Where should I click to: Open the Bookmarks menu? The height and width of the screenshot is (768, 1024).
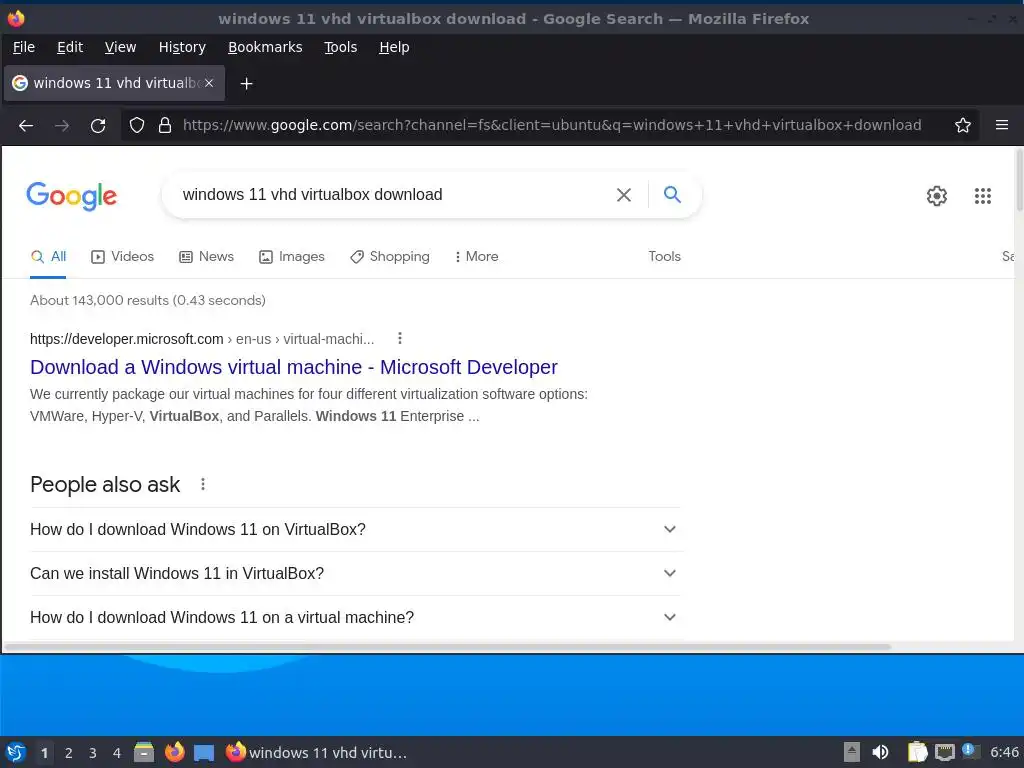click(x=265, y=47)
